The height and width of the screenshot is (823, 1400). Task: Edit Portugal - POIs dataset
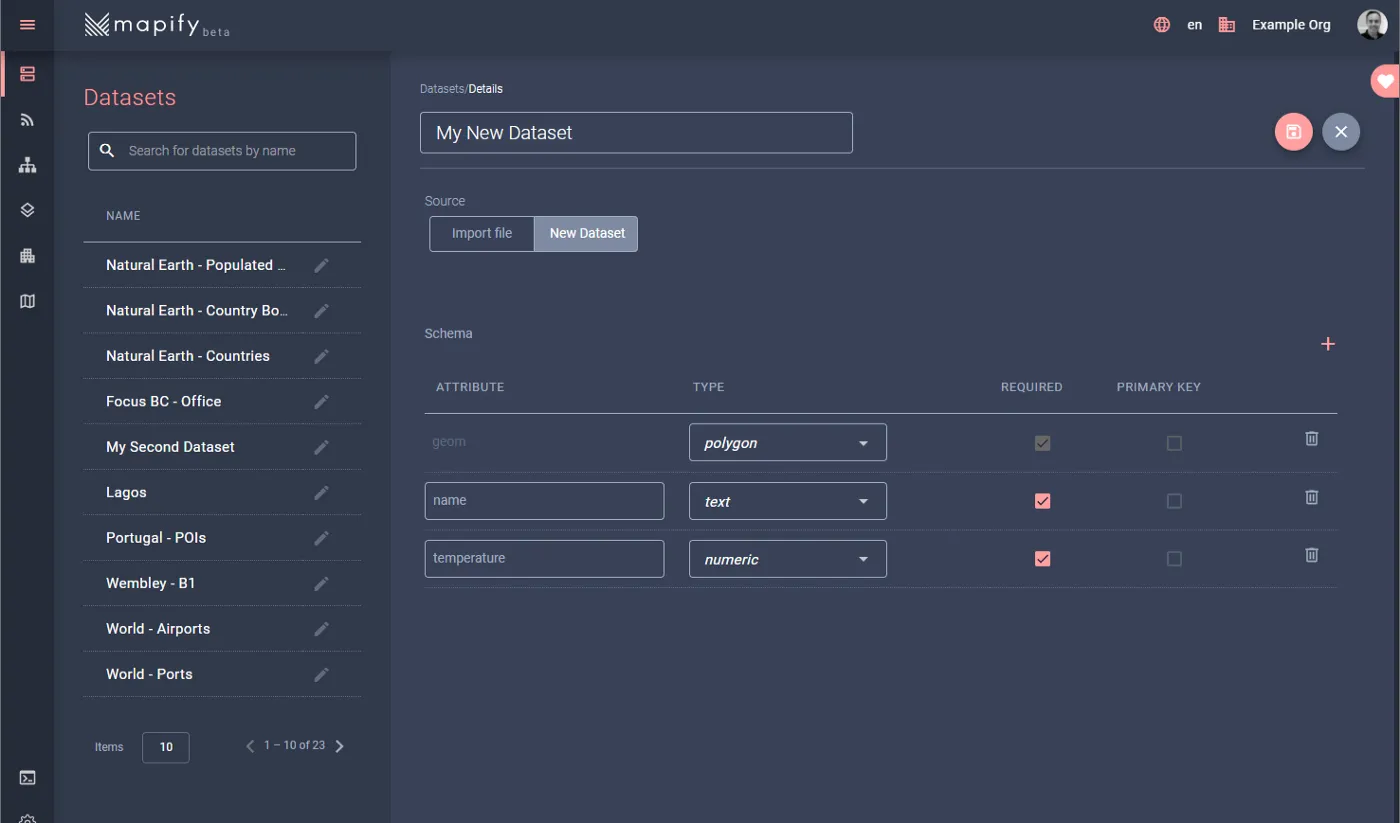click(321, 538)
